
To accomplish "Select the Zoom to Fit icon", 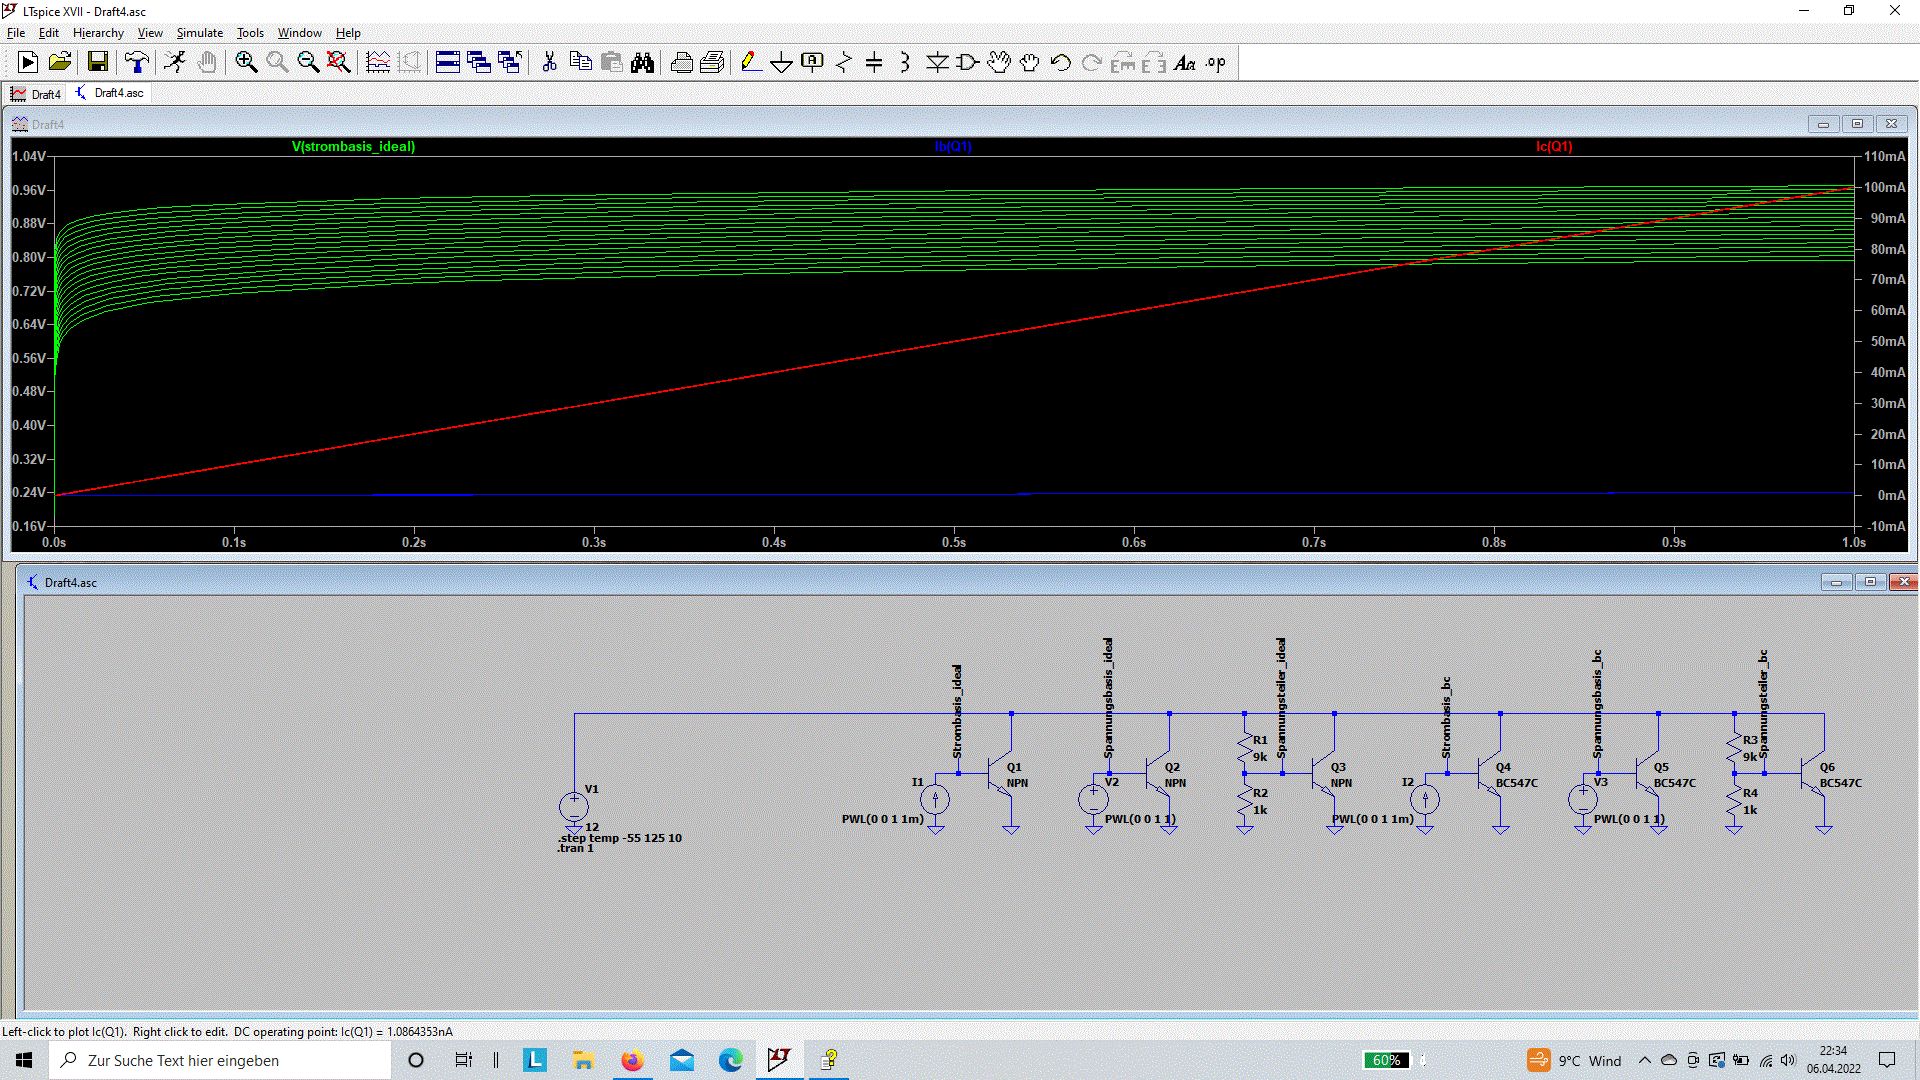I will [339, 63].
